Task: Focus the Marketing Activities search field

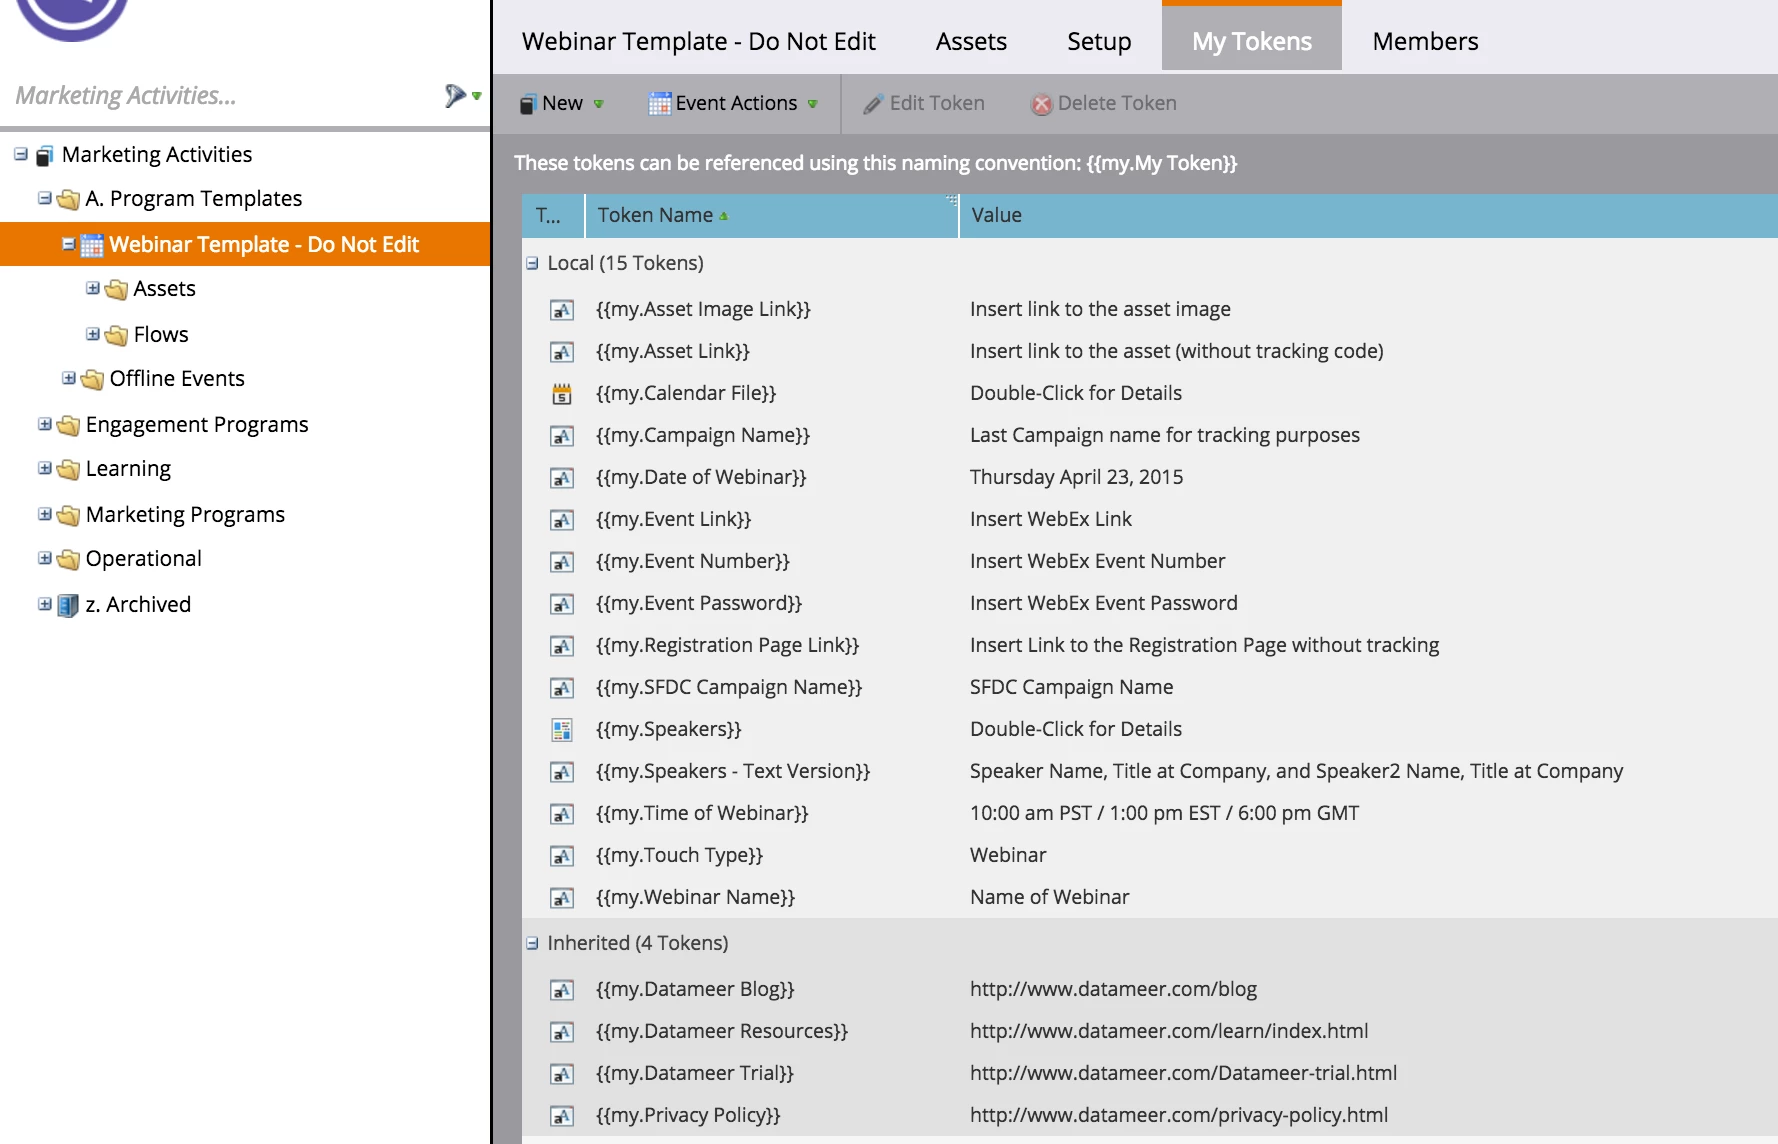Action: (x=220, y=96)
